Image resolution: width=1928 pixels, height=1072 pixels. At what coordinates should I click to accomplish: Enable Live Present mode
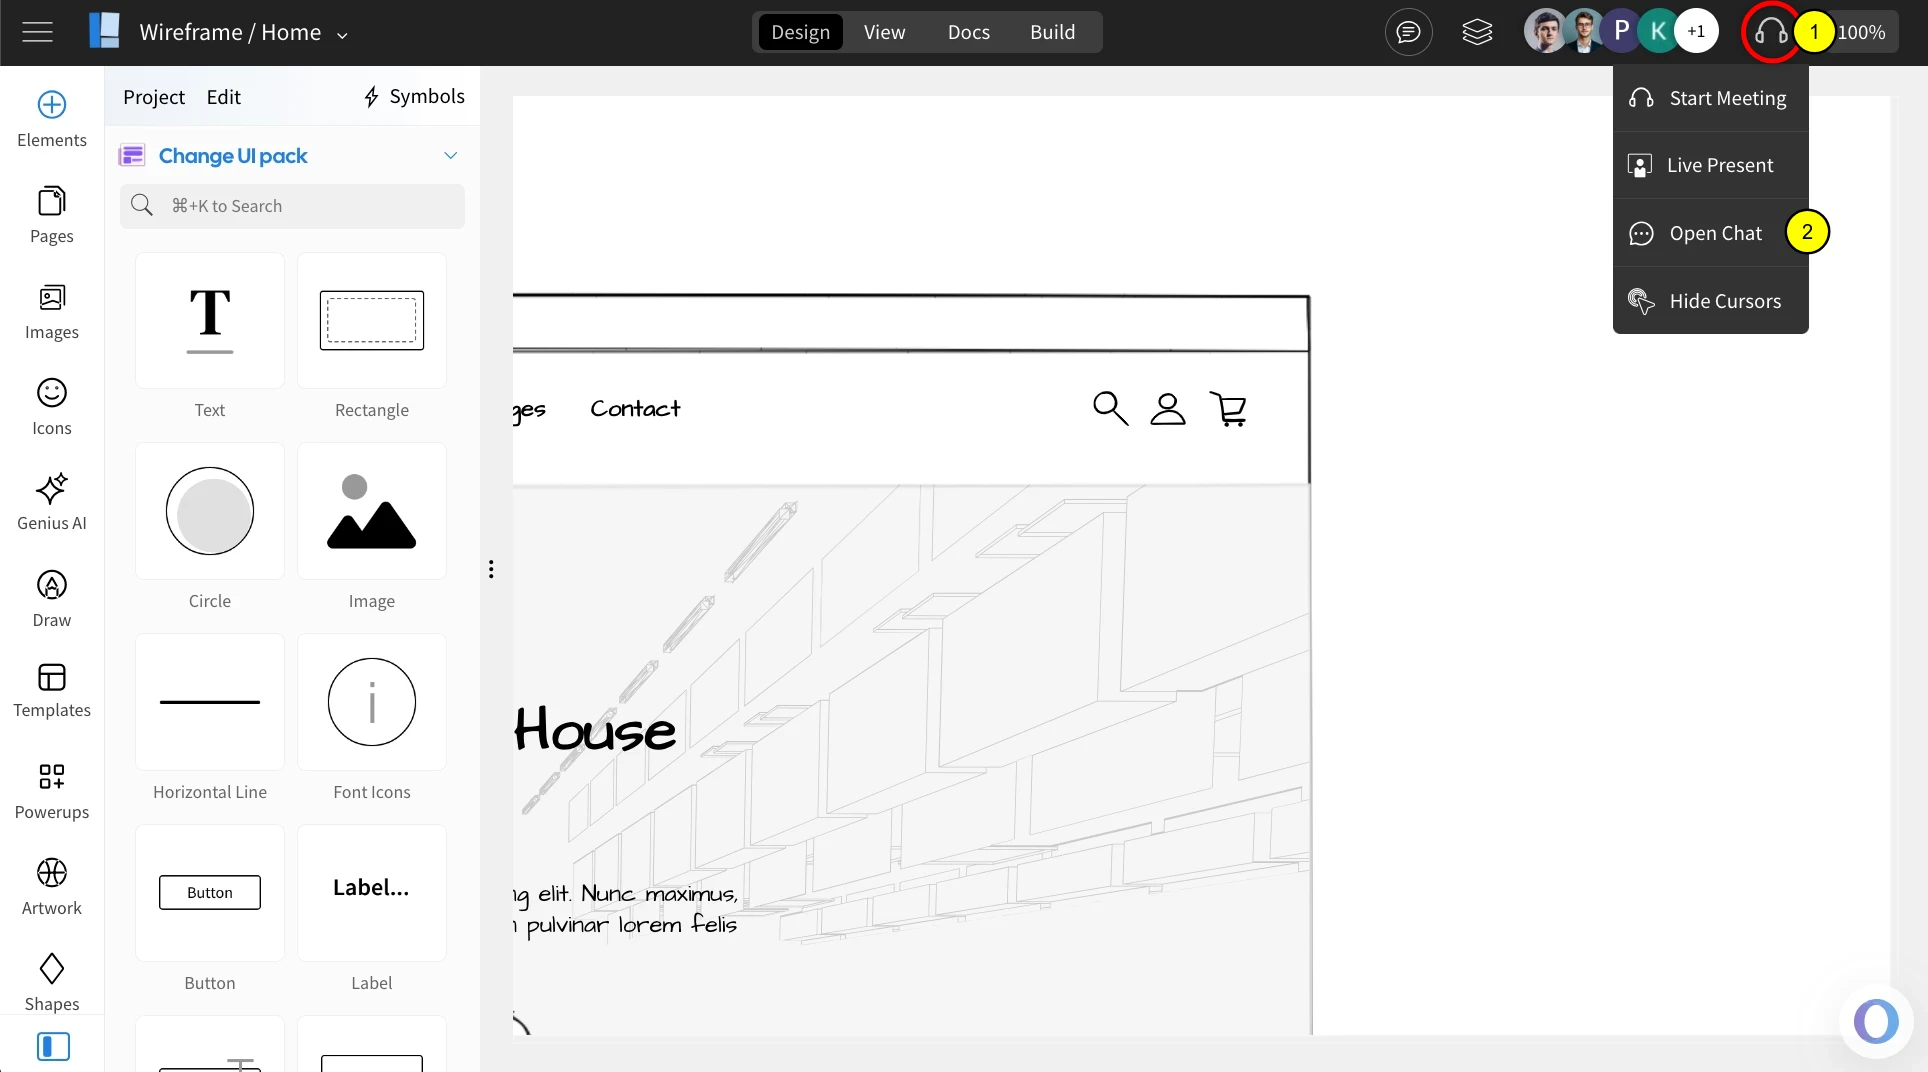(1719, 164)
